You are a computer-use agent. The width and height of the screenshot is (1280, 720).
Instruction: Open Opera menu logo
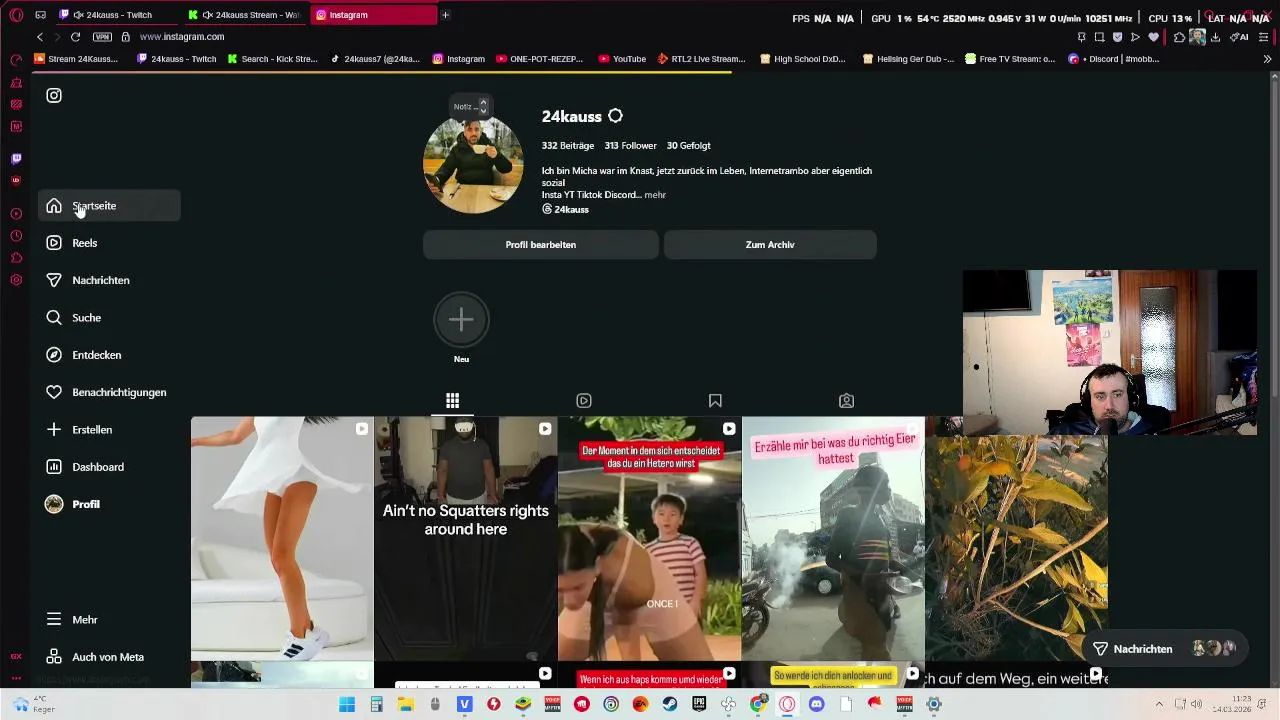(16, 15)
